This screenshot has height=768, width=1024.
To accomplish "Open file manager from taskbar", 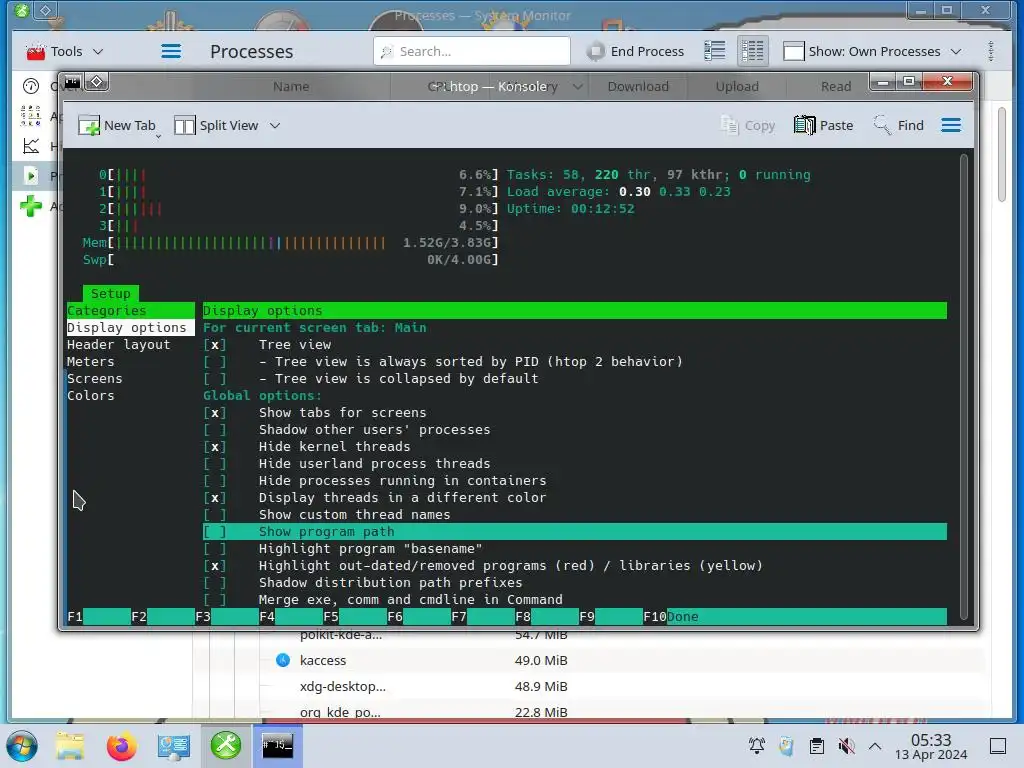I will 70,746.
